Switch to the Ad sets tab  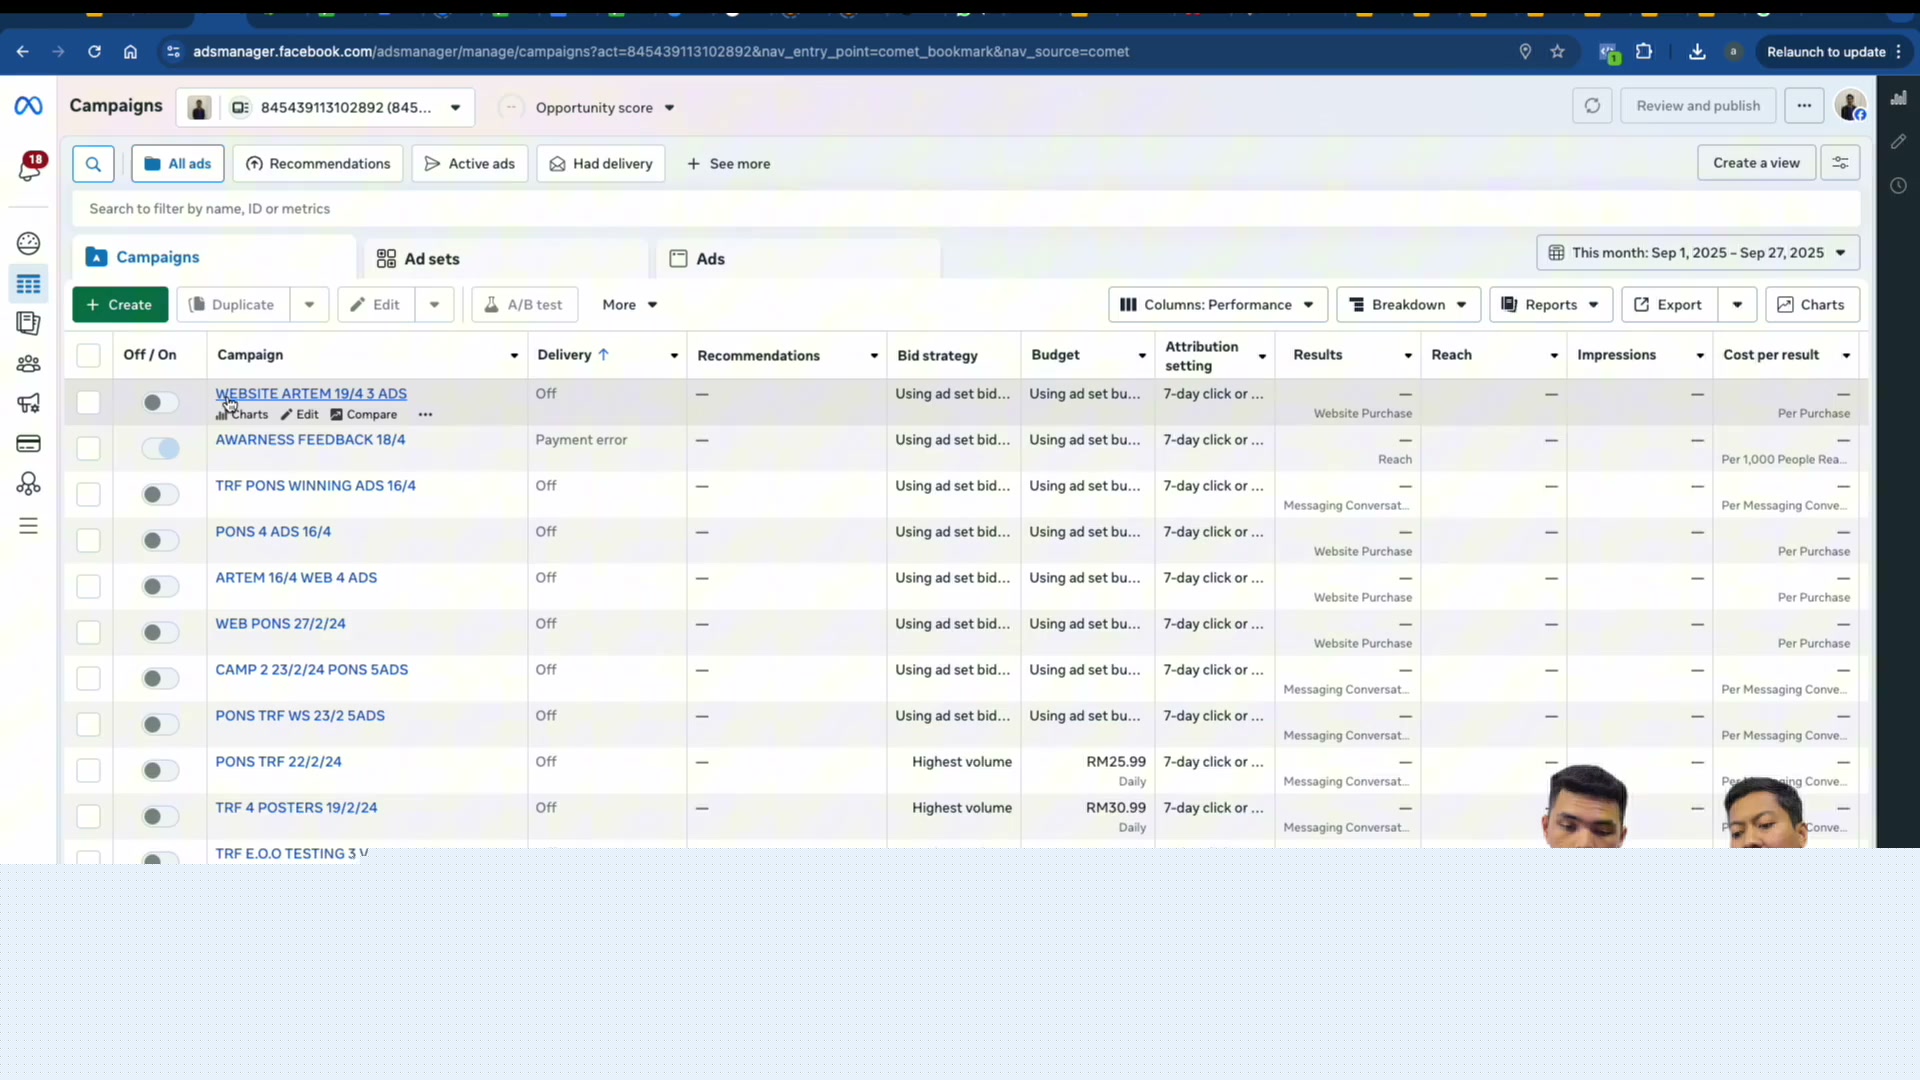[507, 259]
